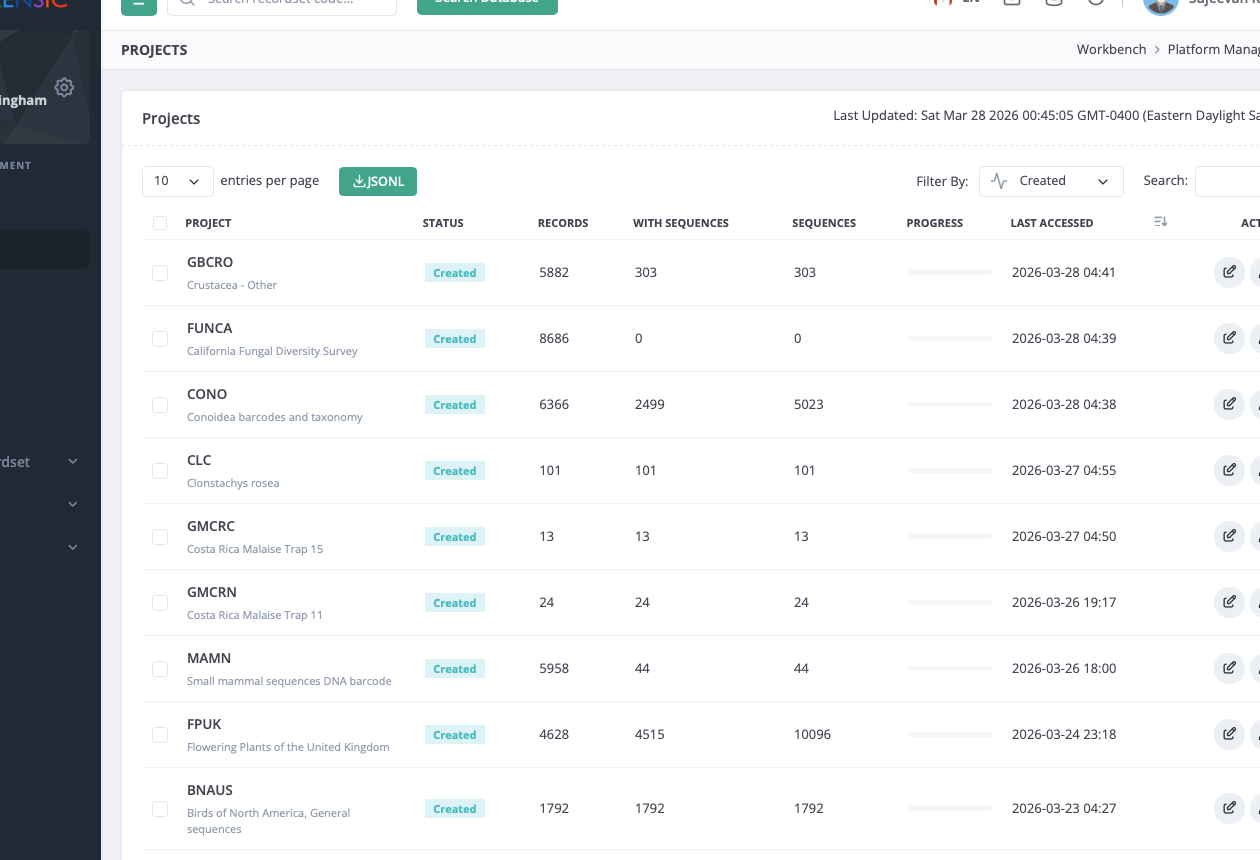Viewport: 1260px width, 860px height.
Task: Open the BNAUS project link
Action: click(210, 790)
